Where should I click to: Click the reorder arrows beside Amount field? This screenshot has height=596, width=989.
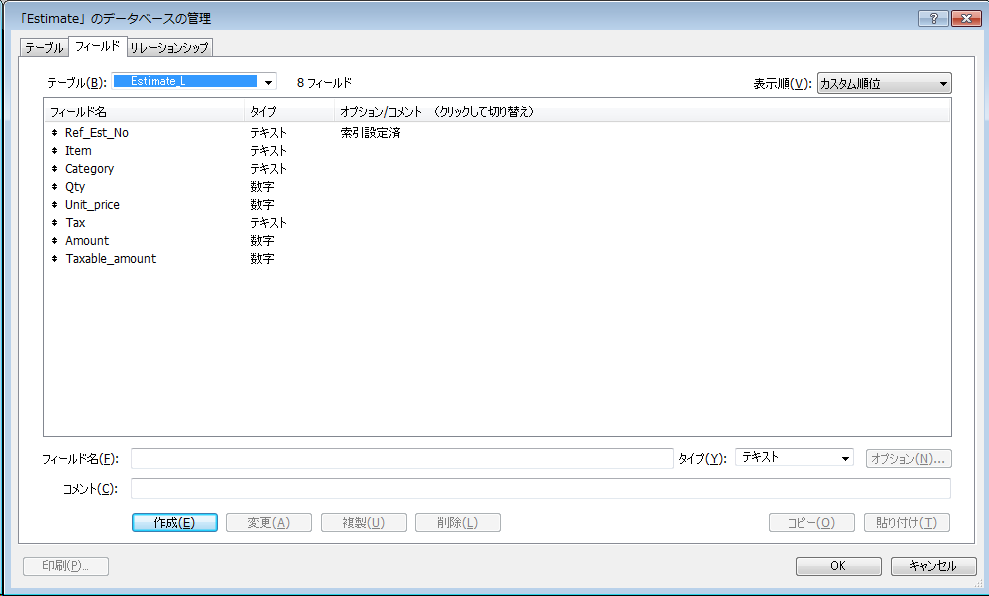tap(53, 240)
